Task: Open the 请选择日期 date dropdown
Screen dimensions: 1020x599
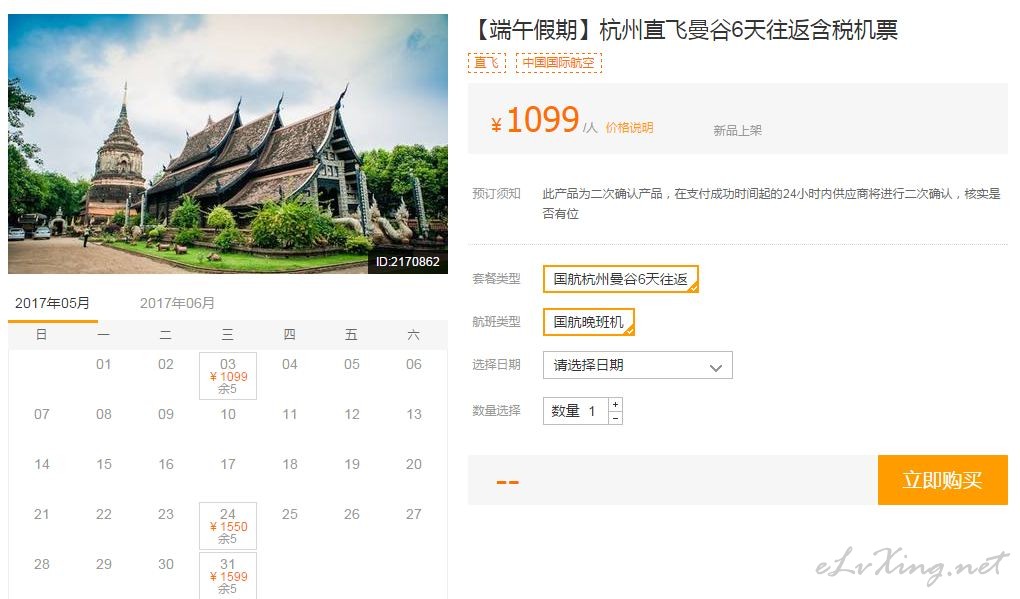Action: pos(637,365)
